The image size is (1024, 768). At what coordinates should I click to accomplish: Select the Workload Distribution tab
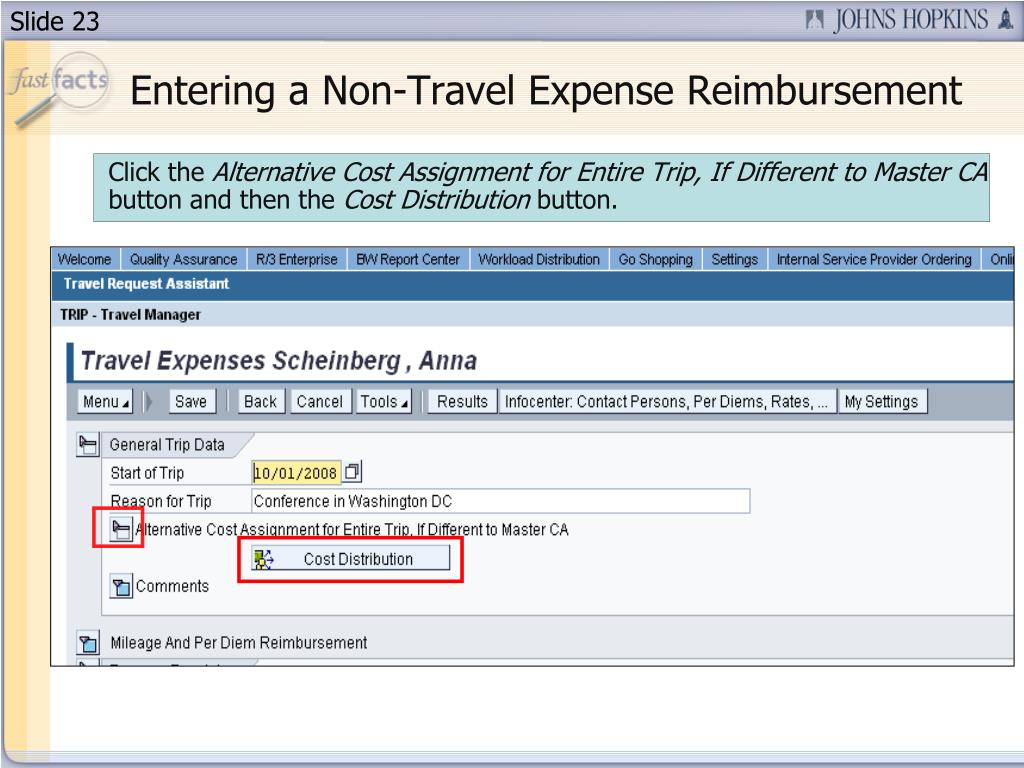pos(539,259)
